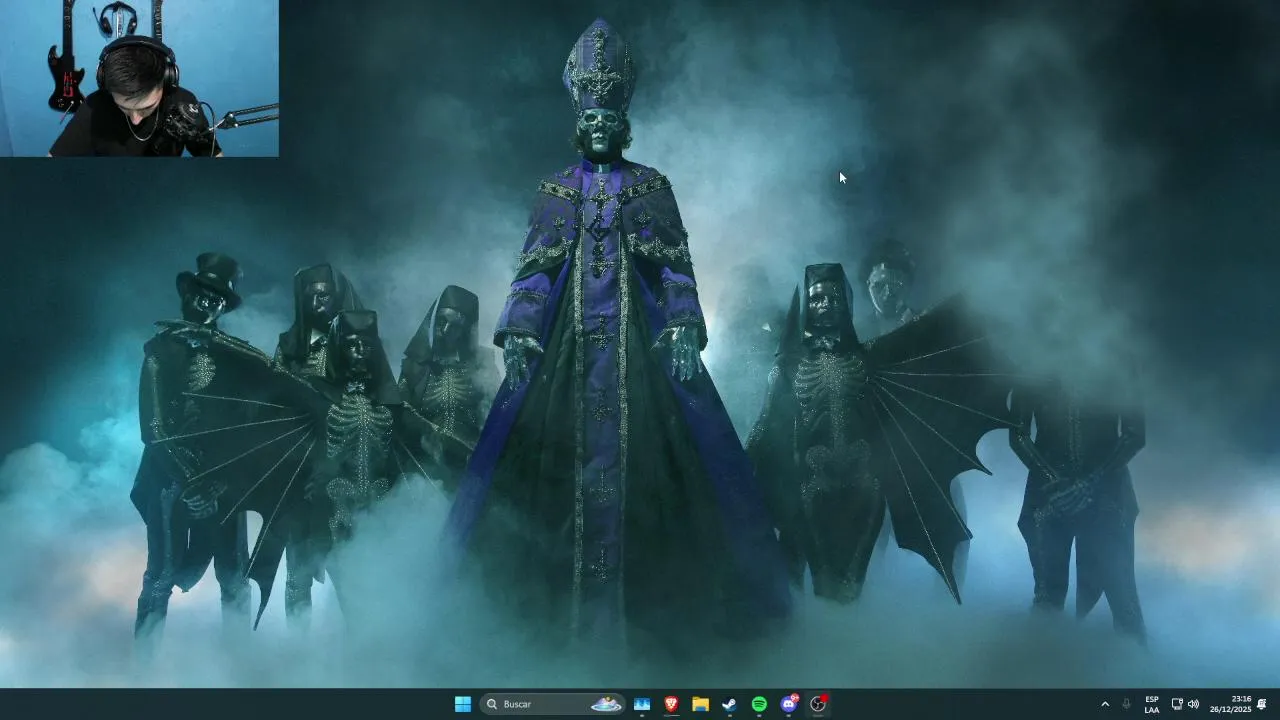Open Discord from the taskbar
The height and width of the screenshot is (720, 1280).
[789, 704]
